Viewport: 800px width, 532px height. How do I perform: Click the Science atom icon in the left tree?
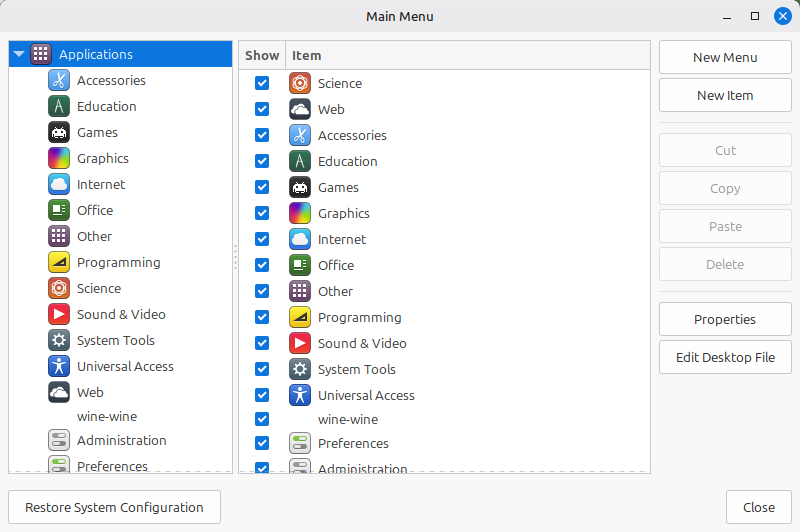[x=59, y=288]
